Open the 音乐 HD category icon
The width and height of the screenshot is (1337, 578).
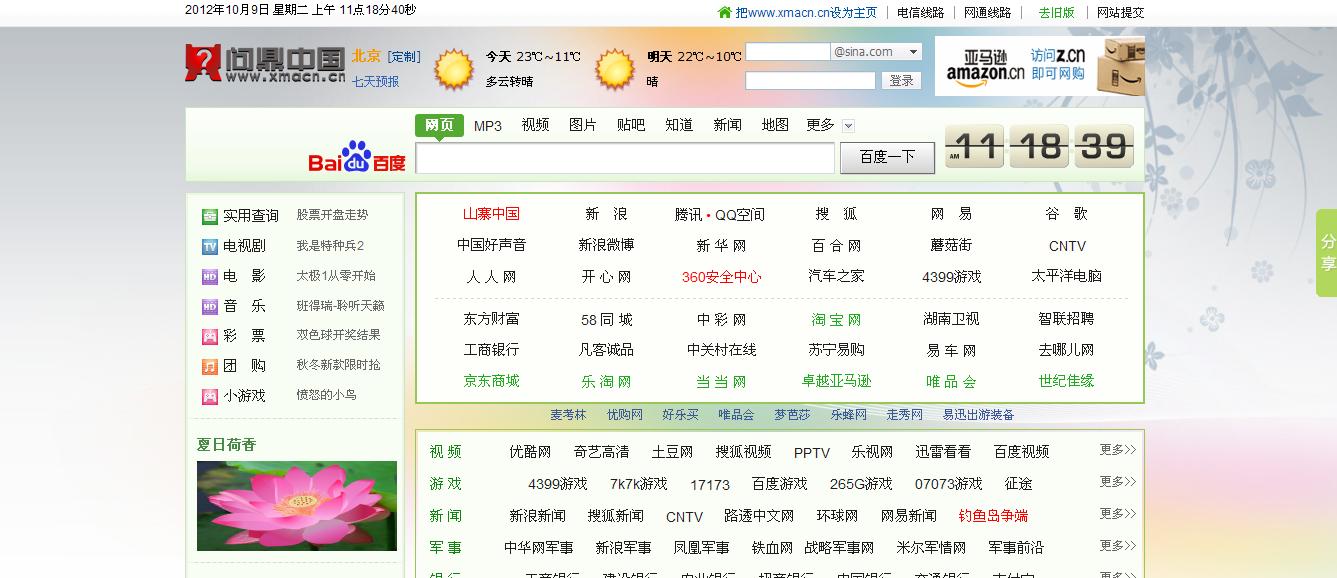pyautogui.click(x=210, y=306)
